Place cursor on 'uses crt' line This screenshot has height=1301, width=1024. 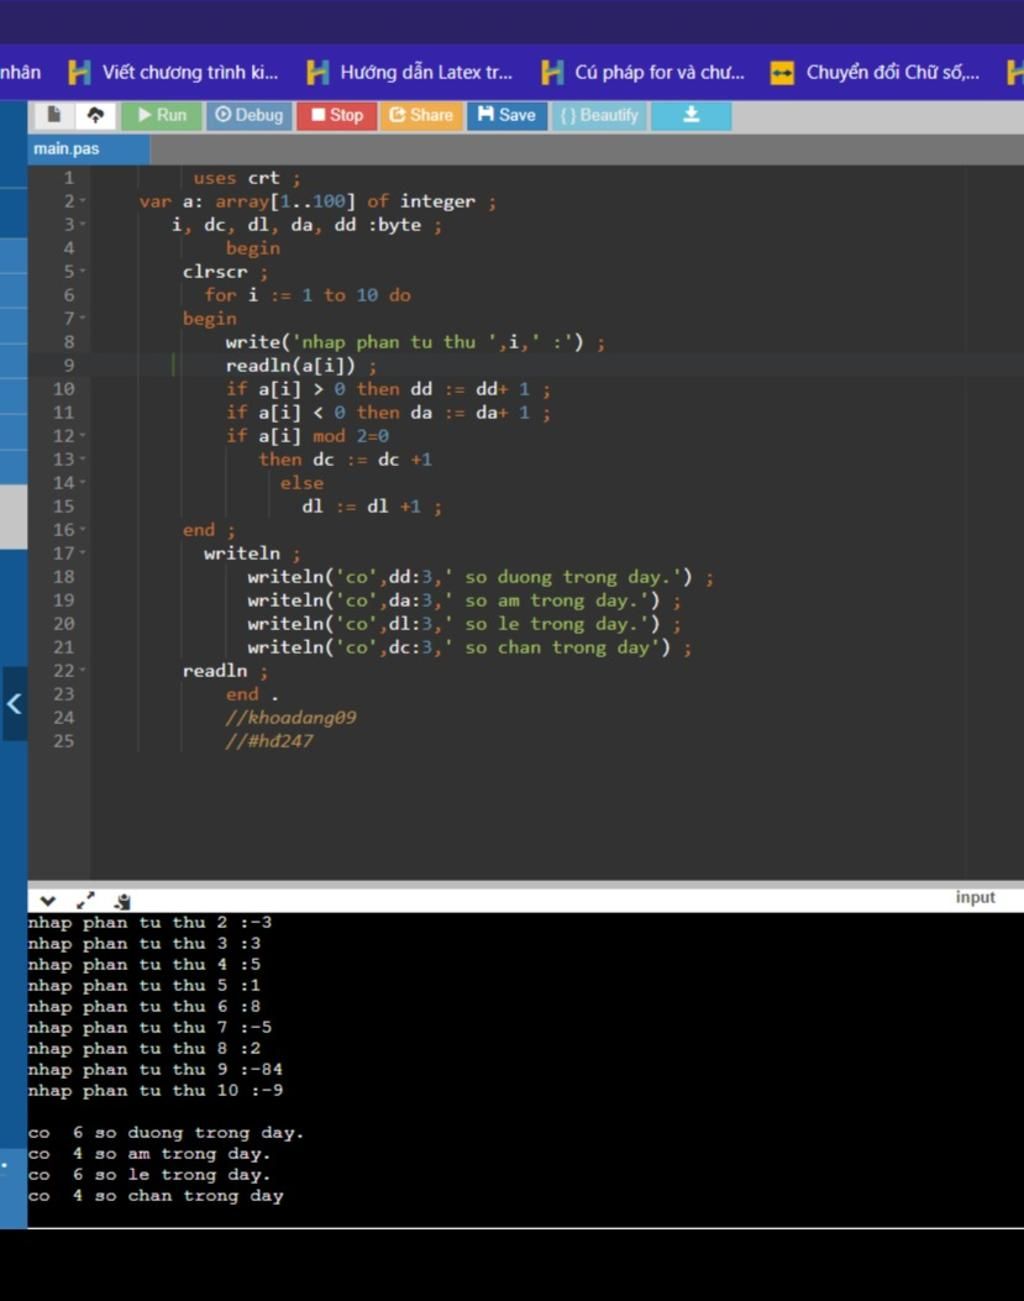[246, 178]
